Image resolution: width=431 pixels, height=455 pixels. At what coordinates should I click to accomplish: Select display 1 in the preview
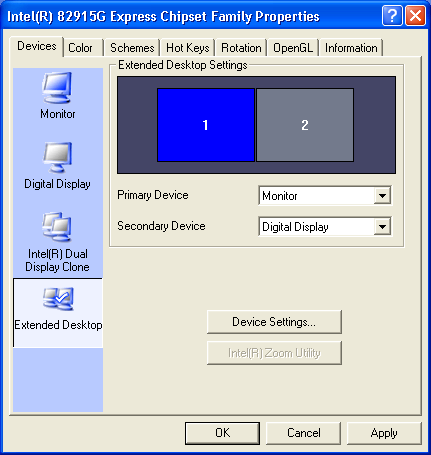point(206,125)
